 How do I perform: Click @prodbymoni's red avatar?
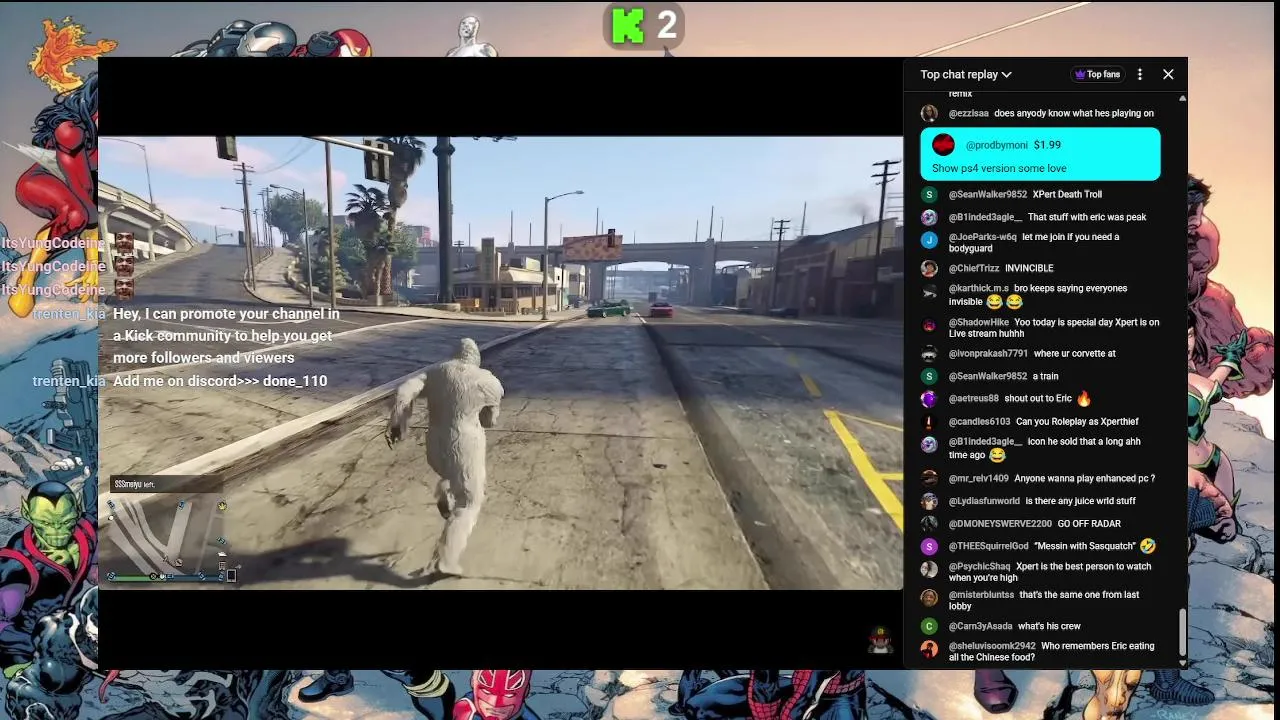943,145
